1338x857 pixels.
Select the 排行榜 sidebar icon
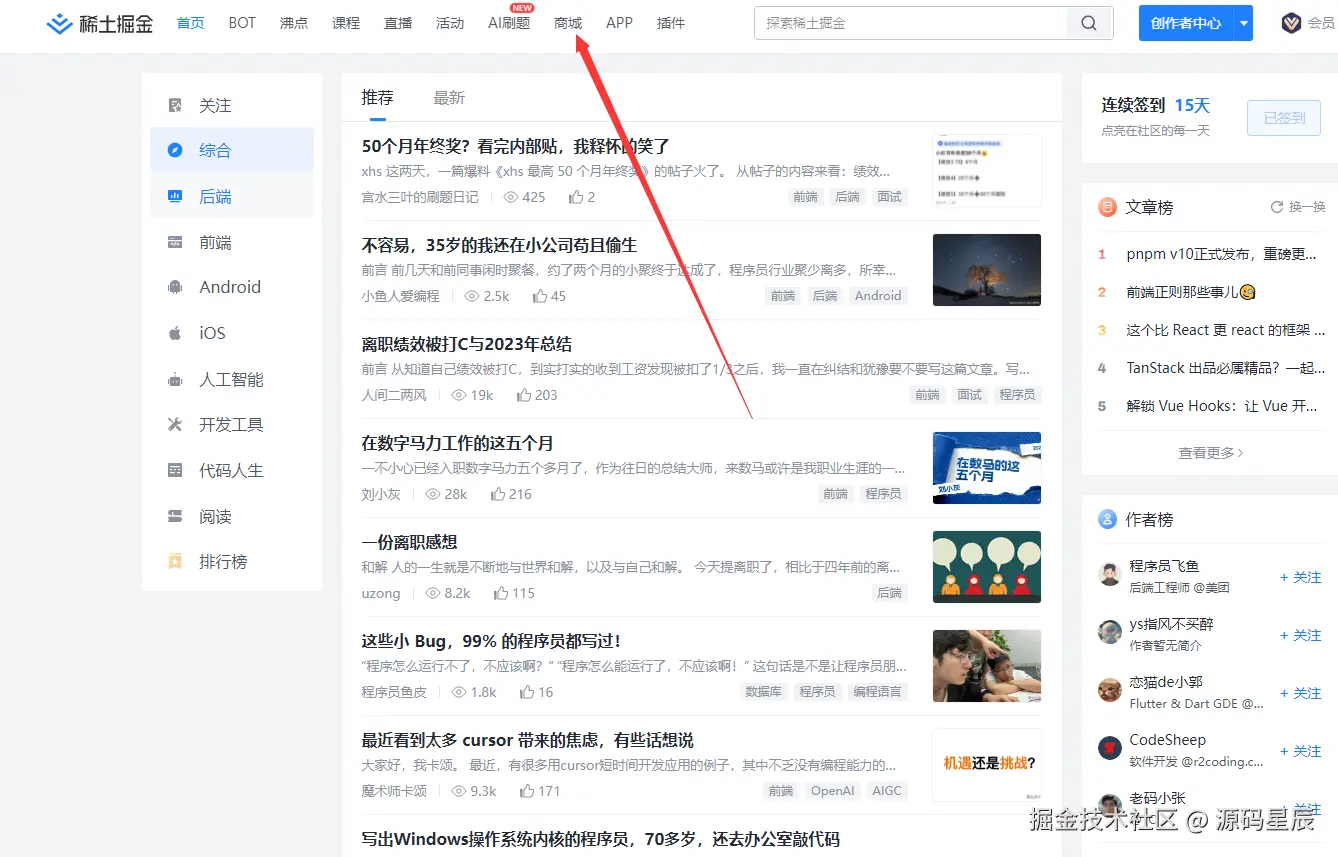coord(176,562)
